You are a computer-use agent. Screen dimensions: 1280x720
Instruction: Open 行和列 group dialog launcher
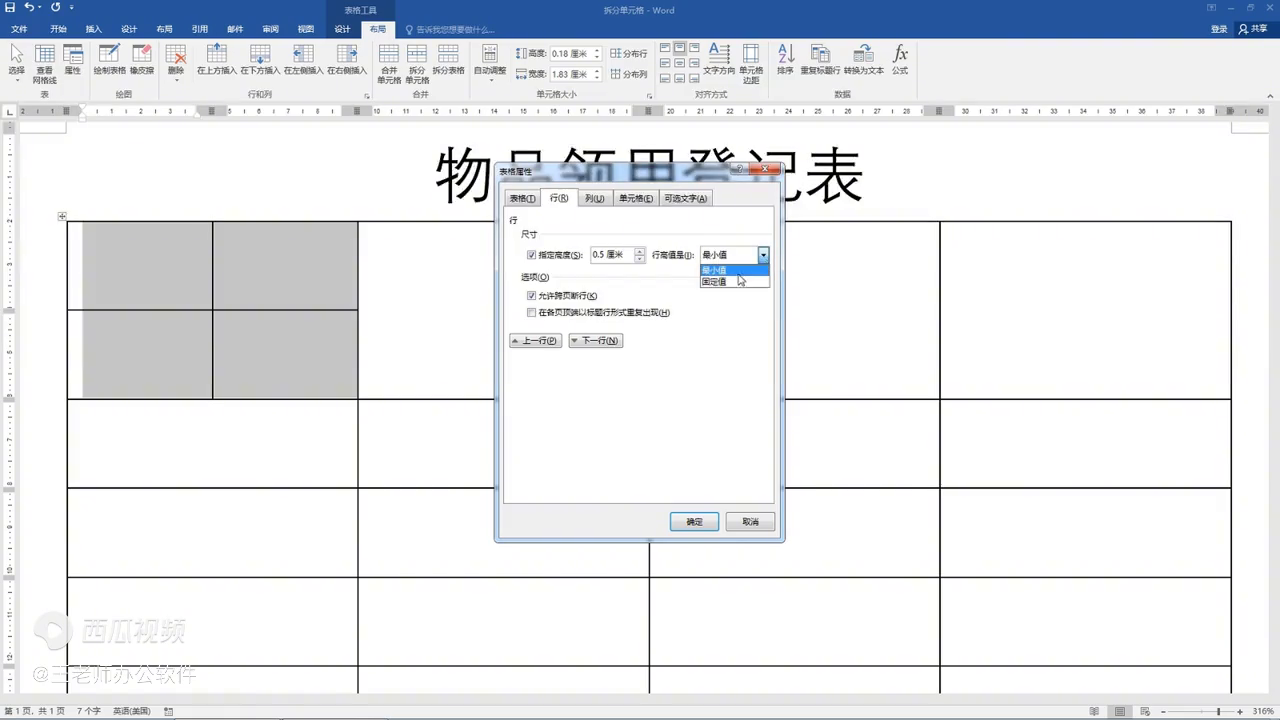click(367, 96)
